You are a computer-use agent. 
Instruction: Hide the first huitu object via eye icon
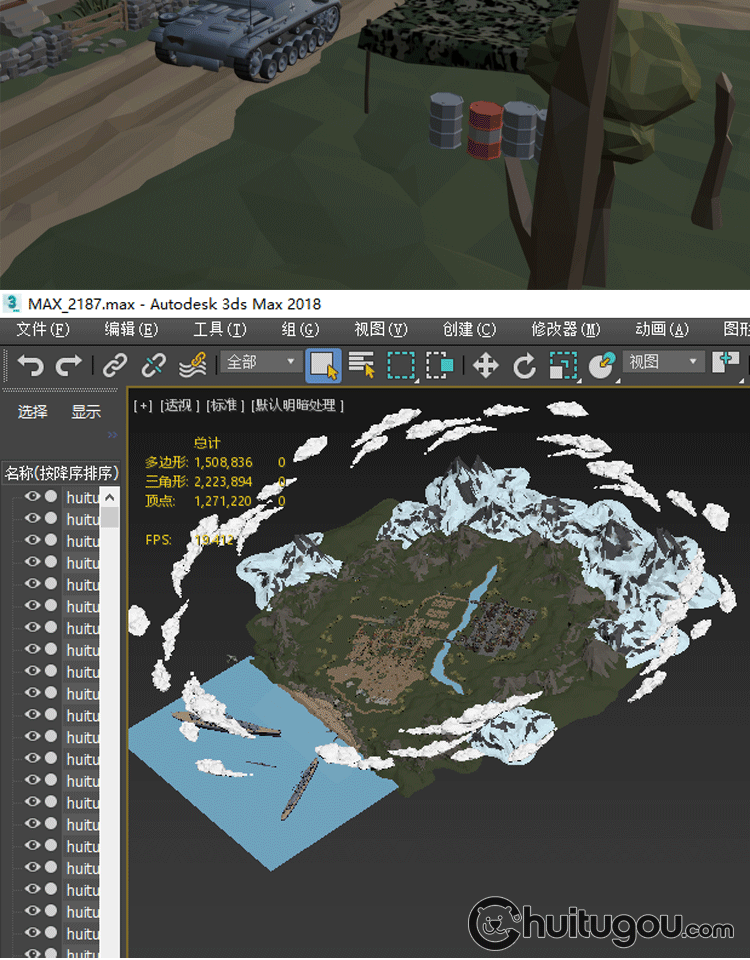tap(33, 497)
